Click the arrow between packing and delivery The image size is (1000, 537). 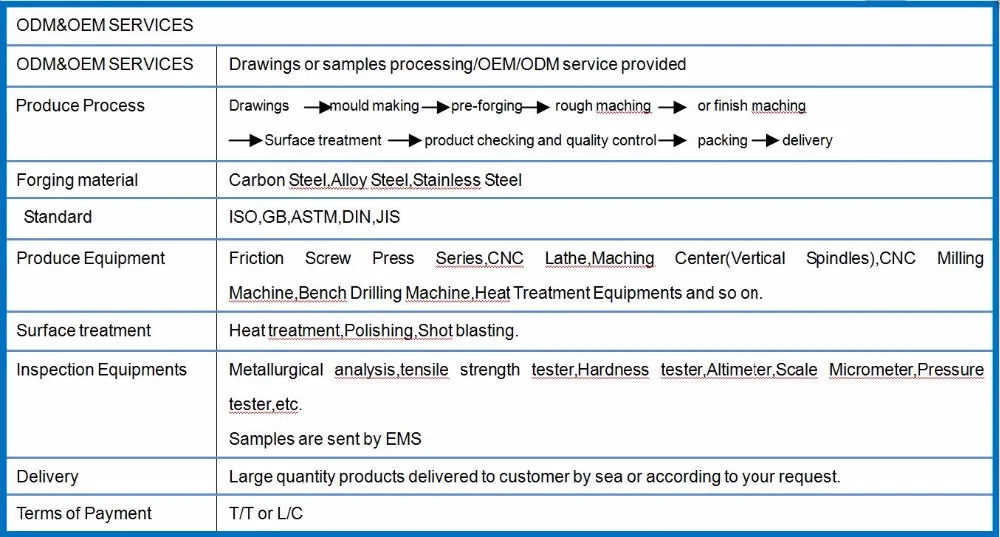pyautogui.click(x=765, y=140)
